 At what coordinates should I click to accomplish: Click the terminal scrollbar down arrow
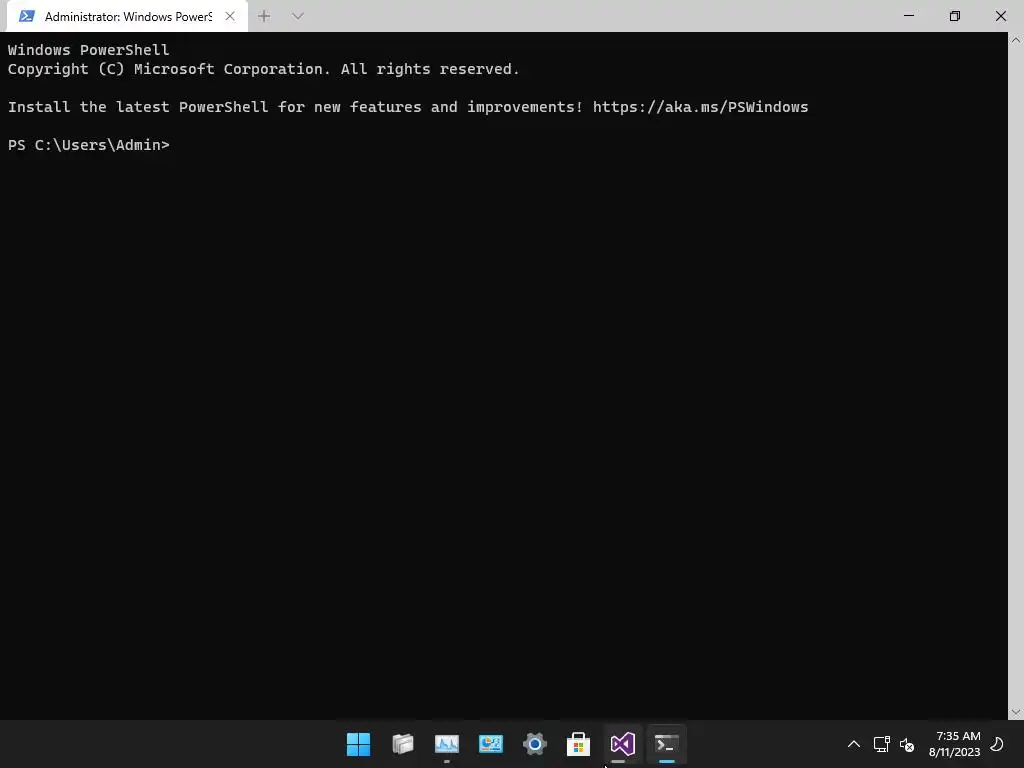click(1016, 712)
